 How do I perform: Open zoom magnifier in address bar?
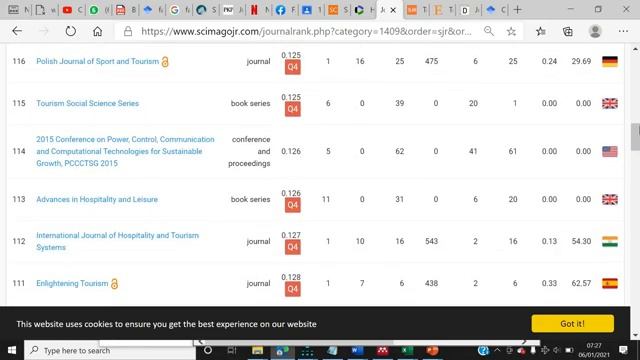[489, 31]
